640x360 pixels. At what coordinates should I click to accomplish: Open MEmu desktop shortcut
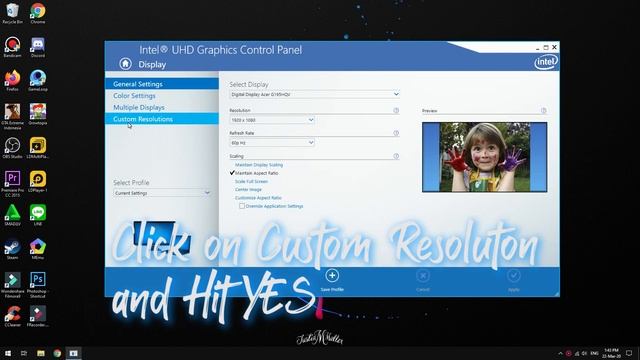(x=38, y=249)
